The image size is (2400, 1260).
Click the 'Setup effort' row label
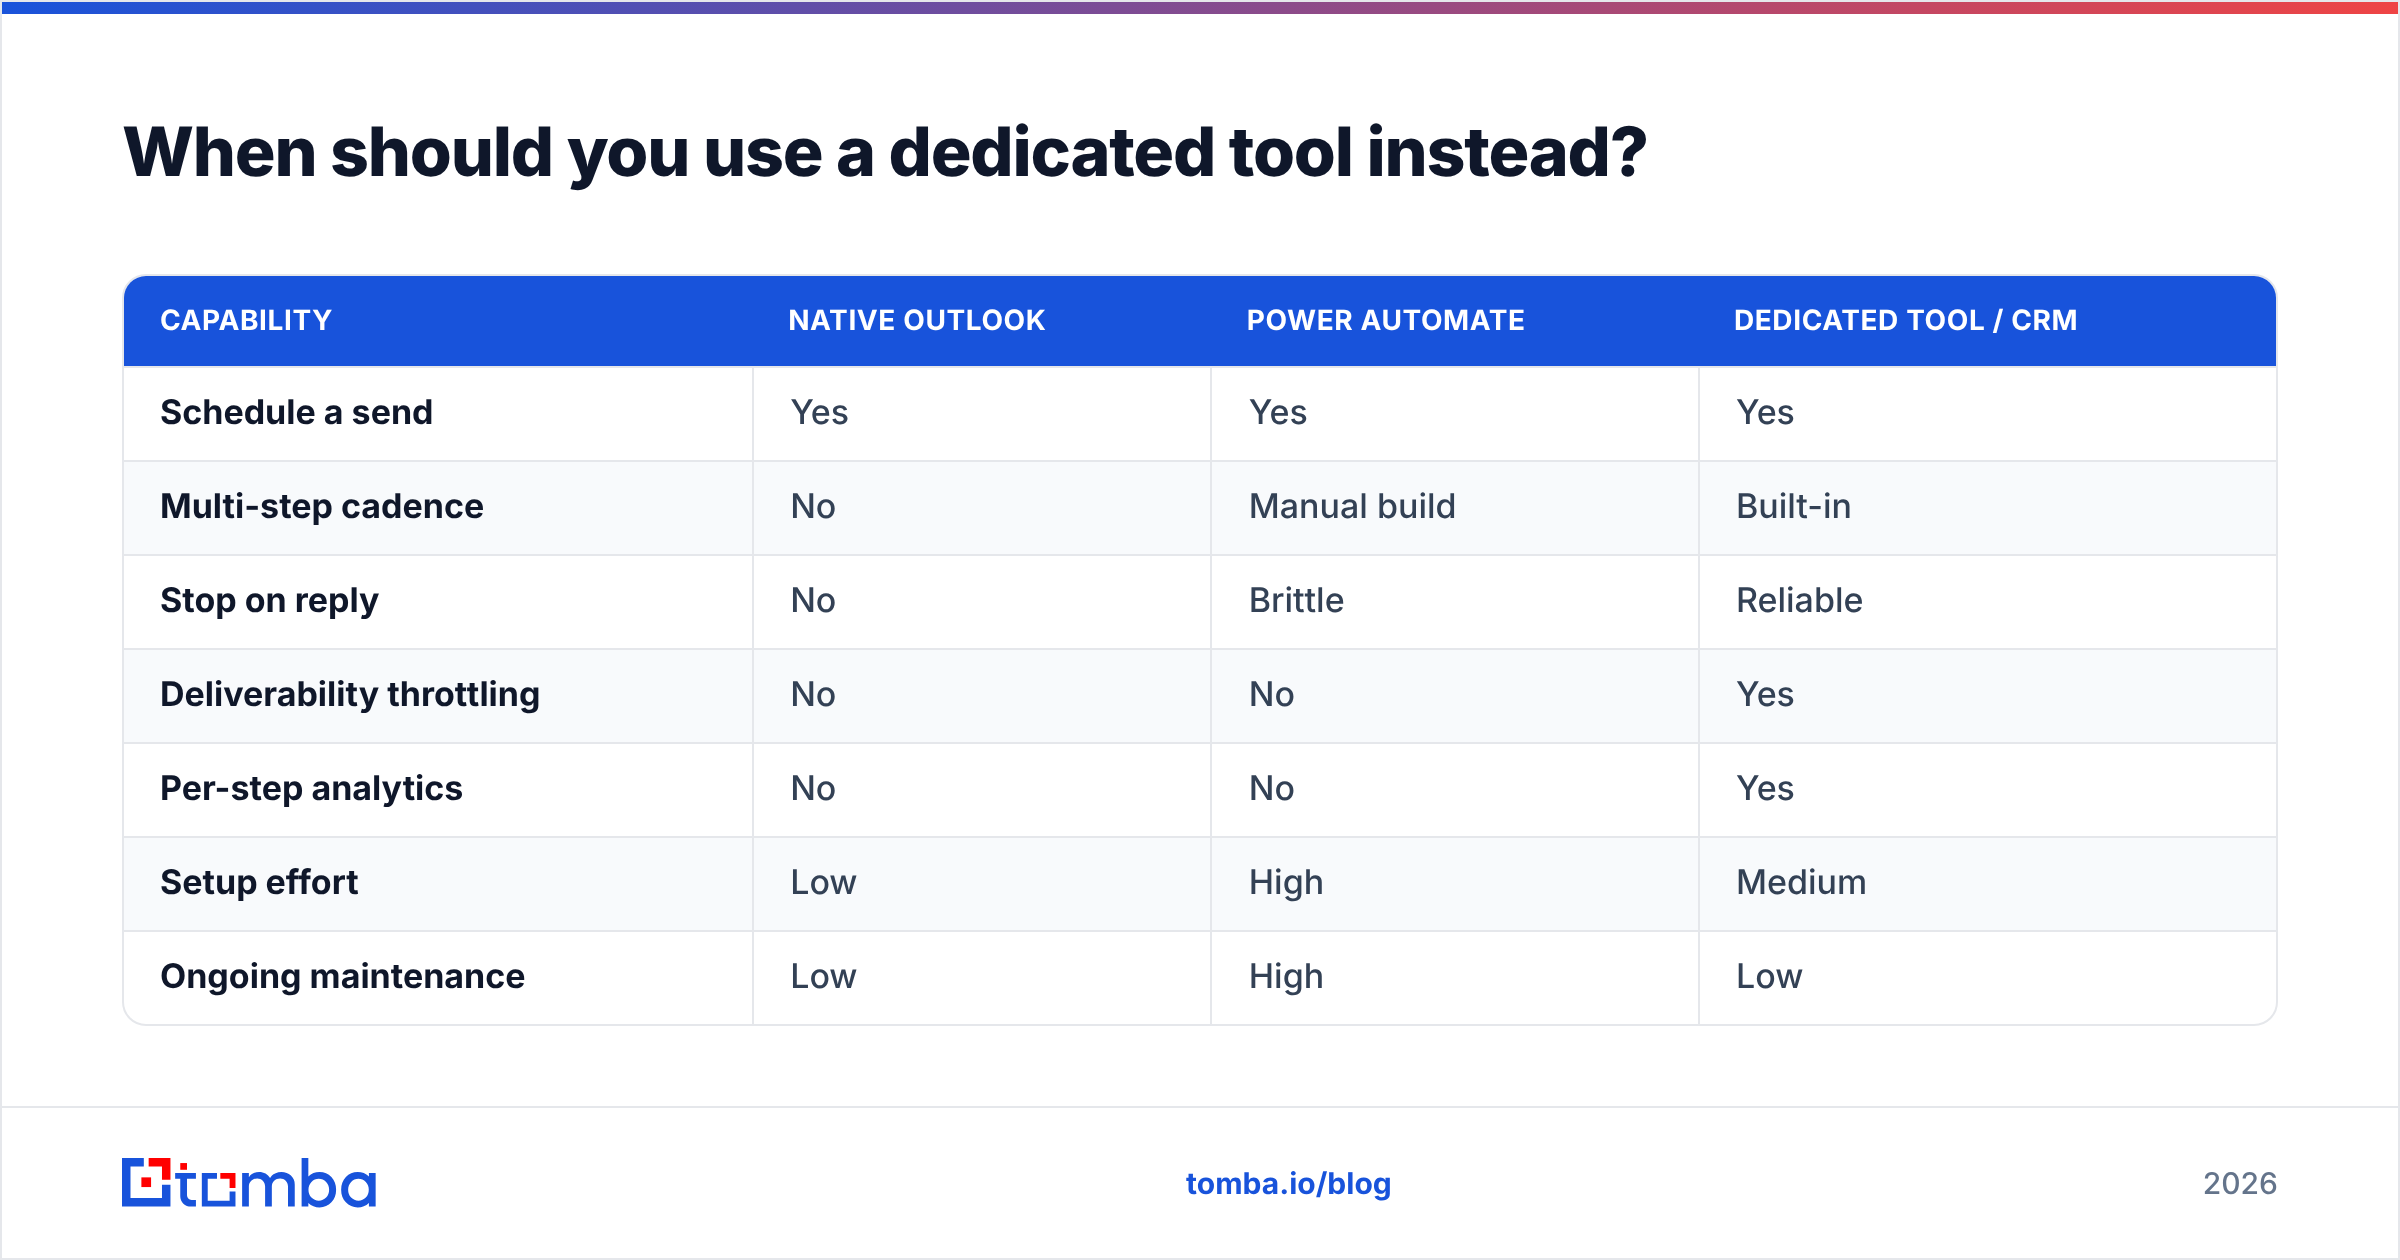259,882
